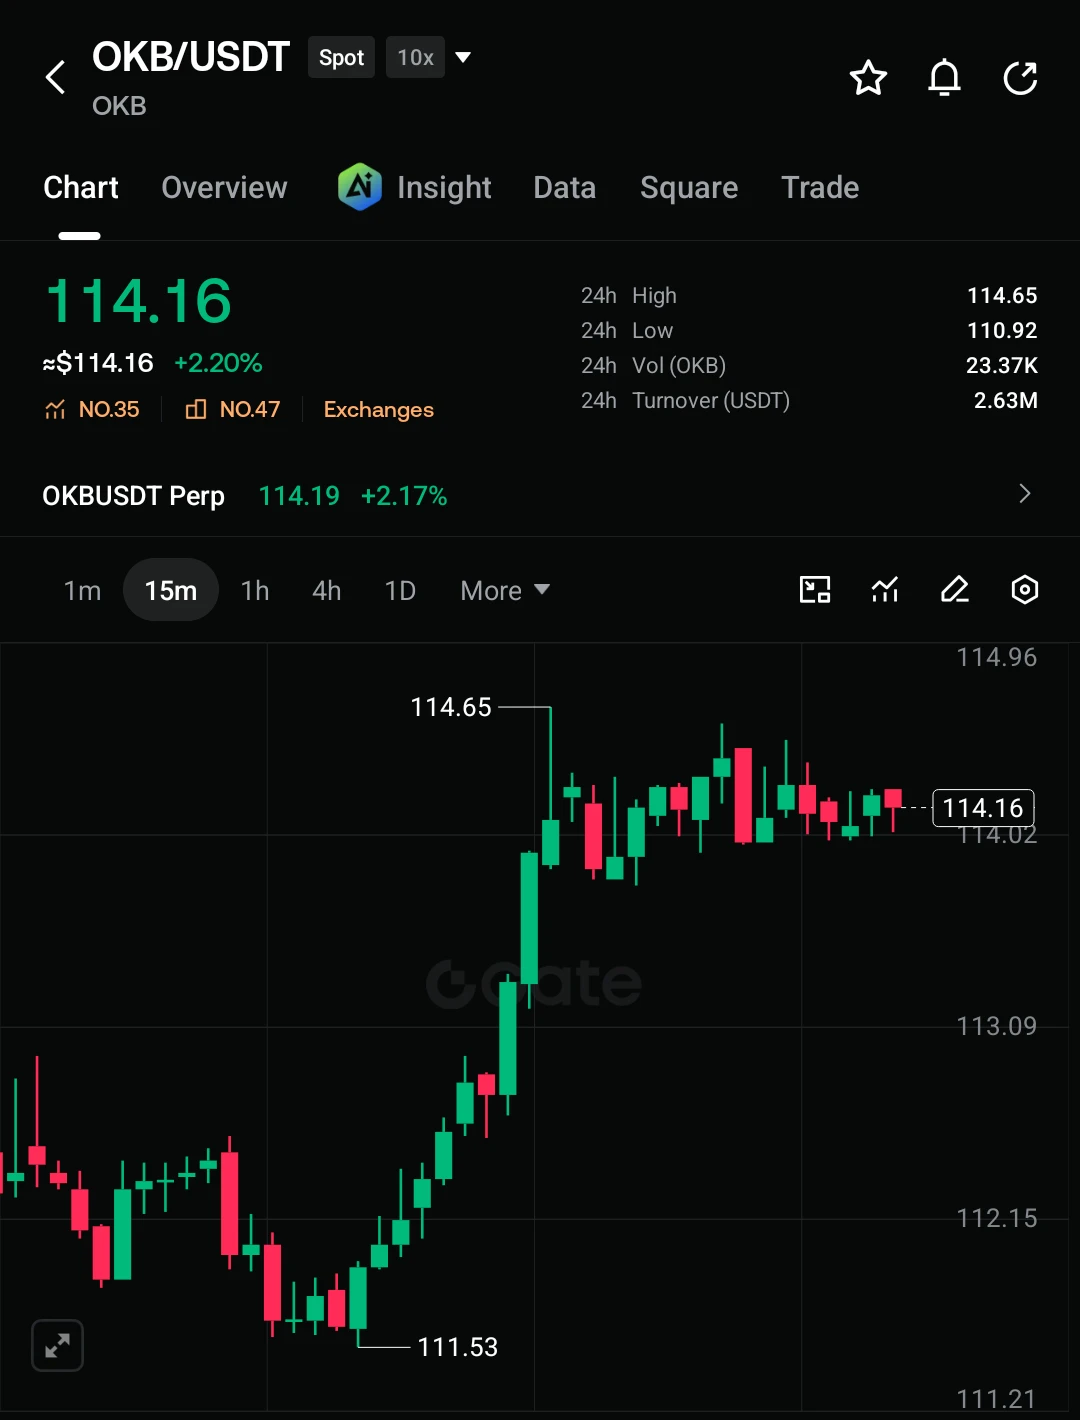Tap the ≈$114.16 USD equivalent
Screen dimensions: 1080x1420
(98, 363)
